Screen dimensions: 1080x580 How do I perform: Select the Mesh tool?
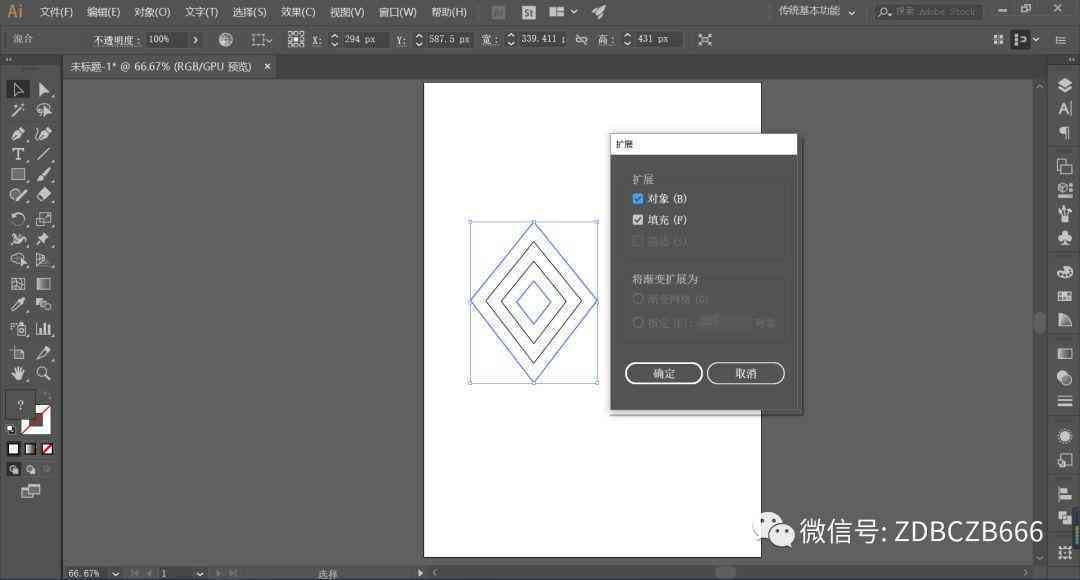(18, 284)
